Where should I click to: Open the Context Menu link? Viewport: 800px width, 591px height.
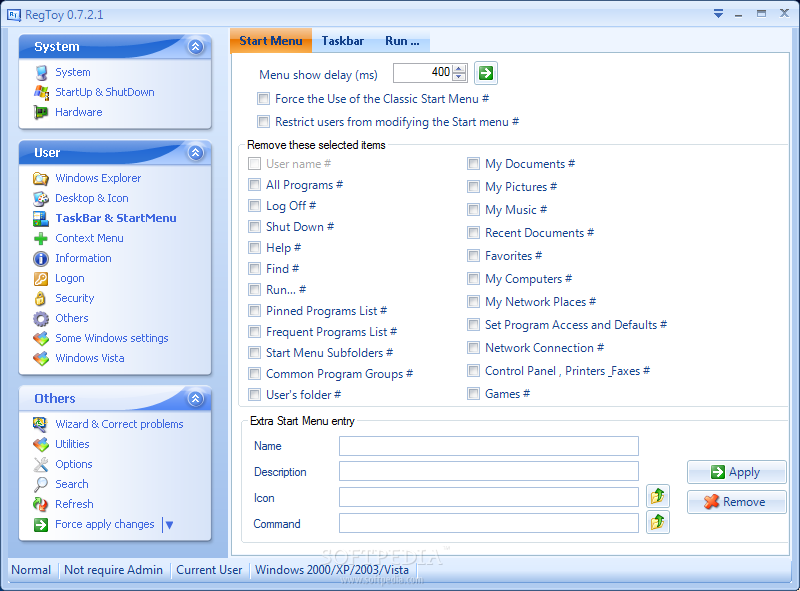coord(89,238)
